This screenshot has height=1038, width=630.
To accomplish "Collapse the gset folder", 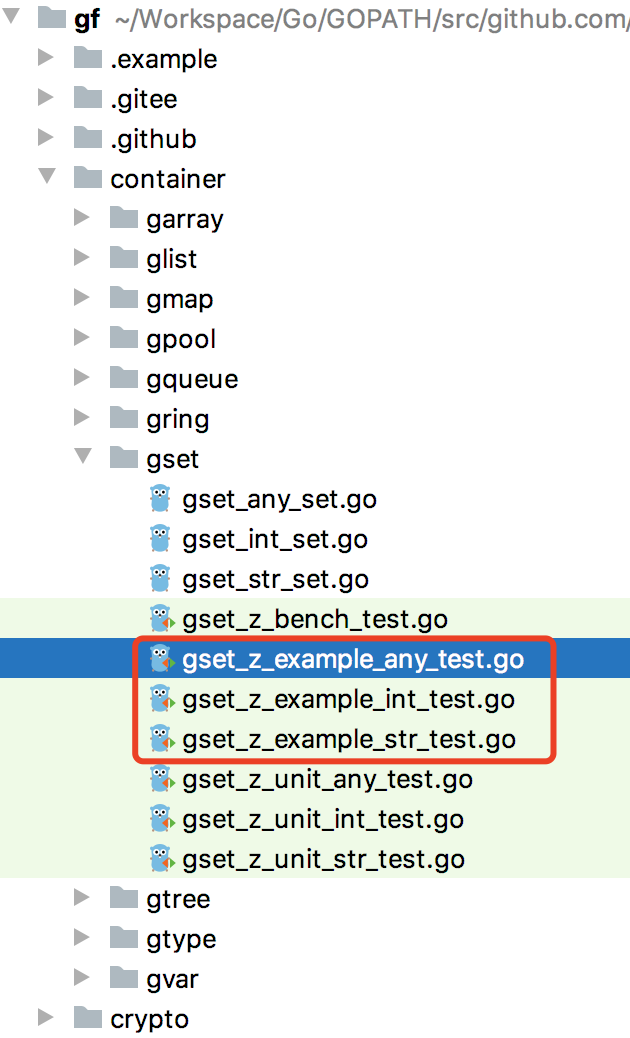I will tap(83, 456).
